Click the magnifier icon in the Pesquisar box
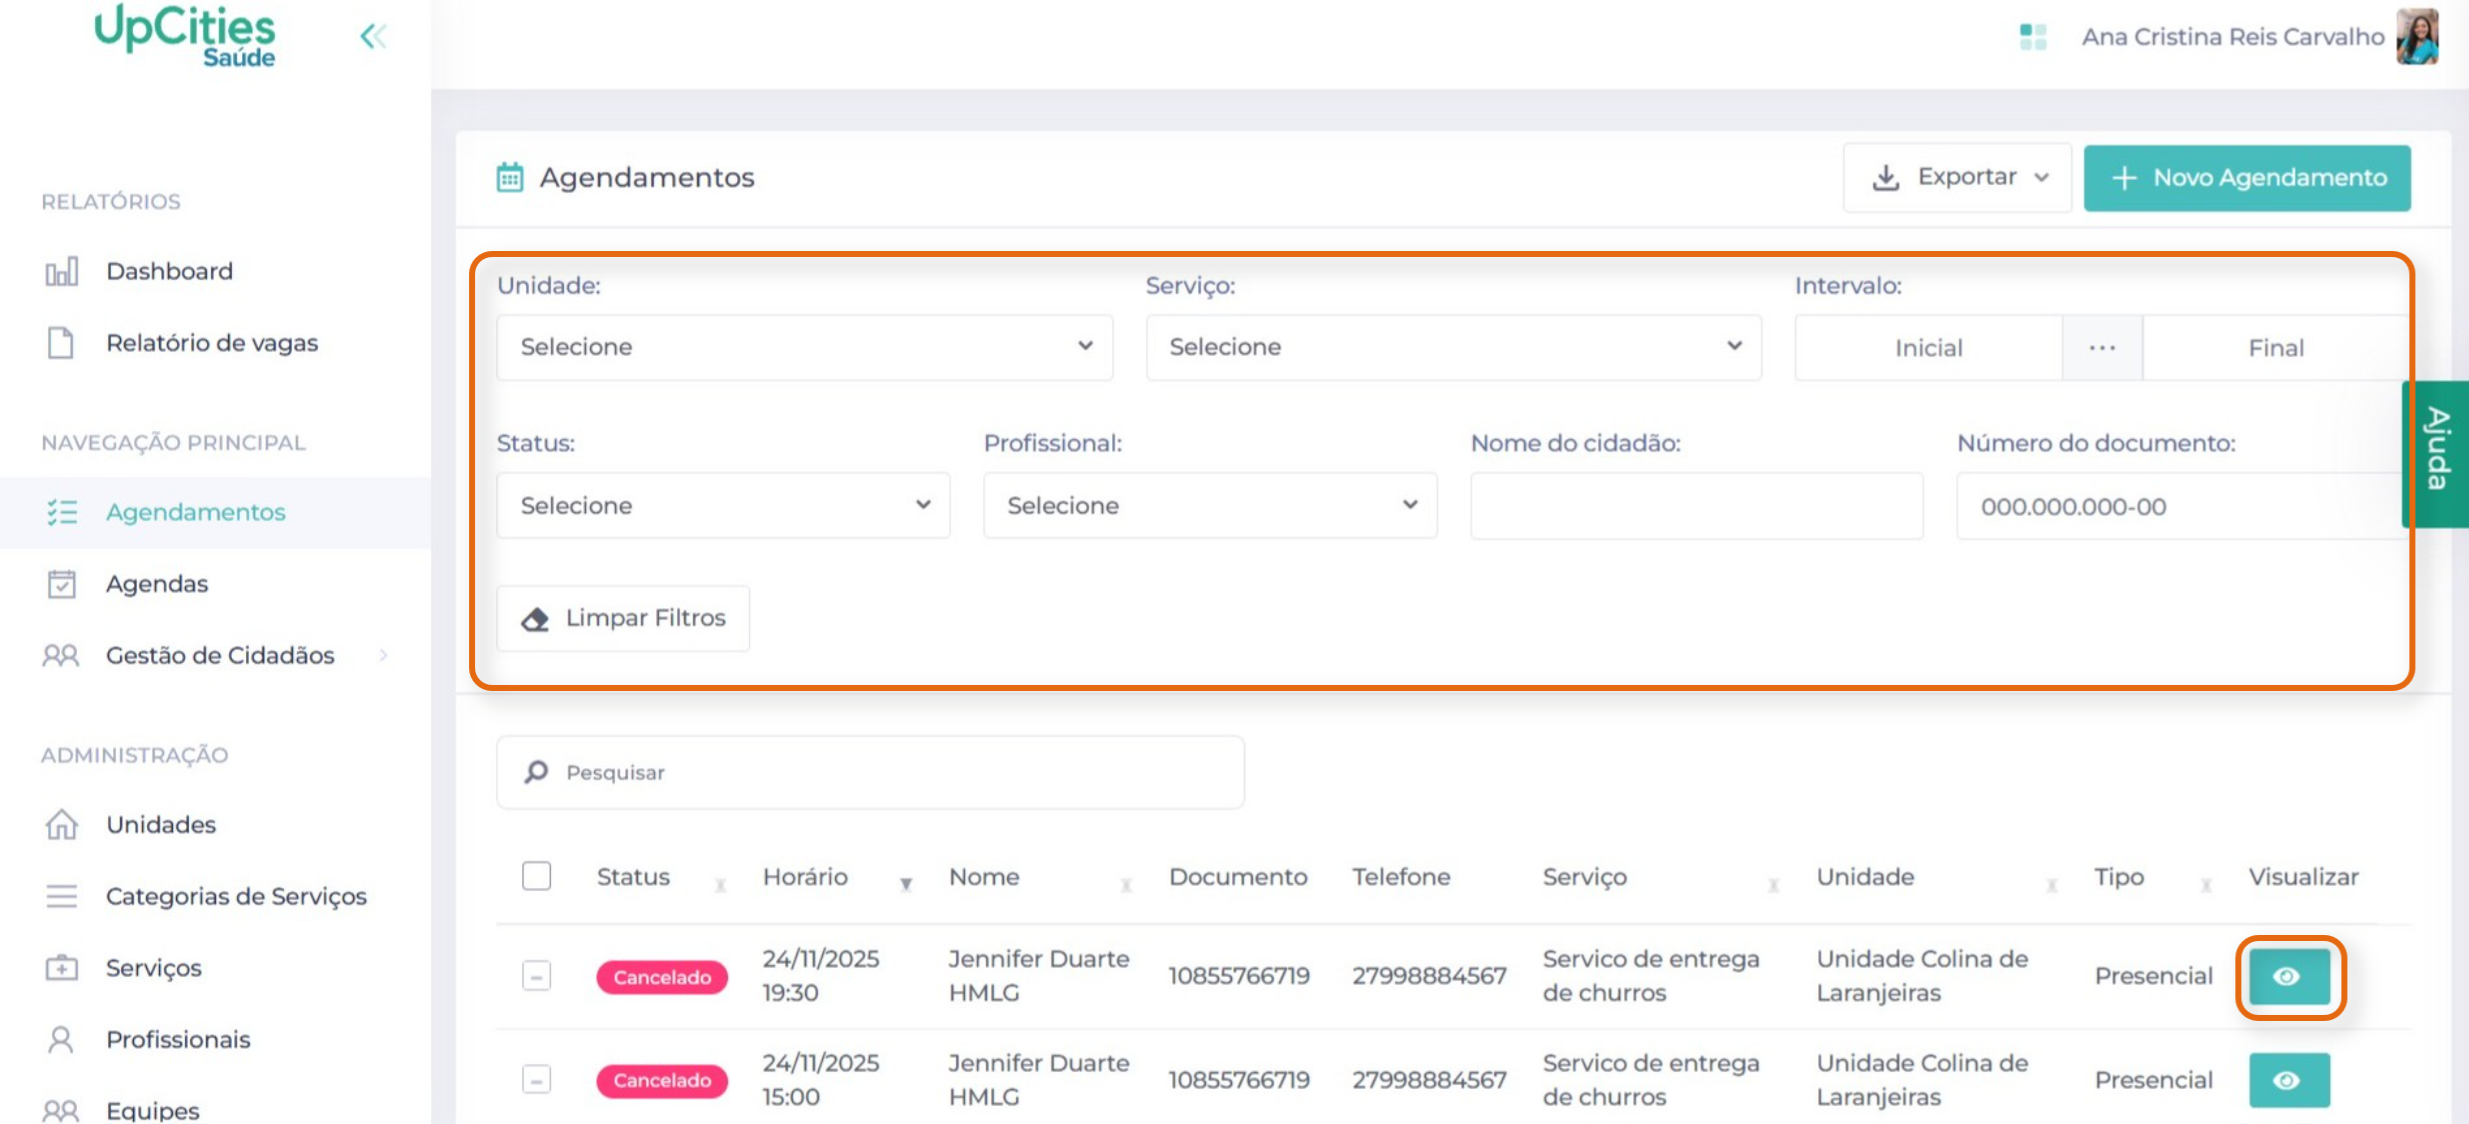Image resolution: width=2469 pixels, height=1124 pixels. point(536,772)
